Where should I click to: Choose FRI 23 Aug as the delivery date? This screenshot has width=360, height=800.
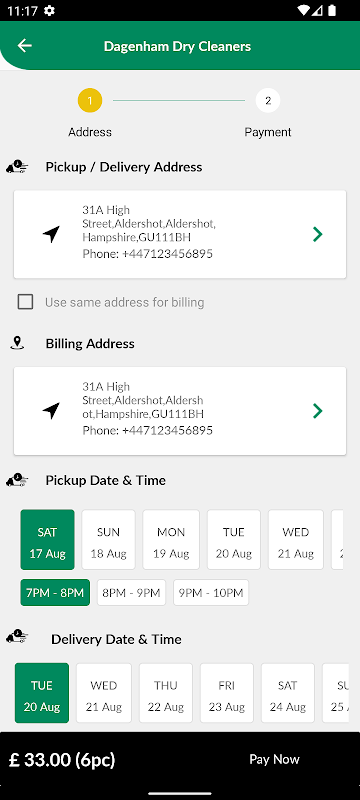coord(227,693)
